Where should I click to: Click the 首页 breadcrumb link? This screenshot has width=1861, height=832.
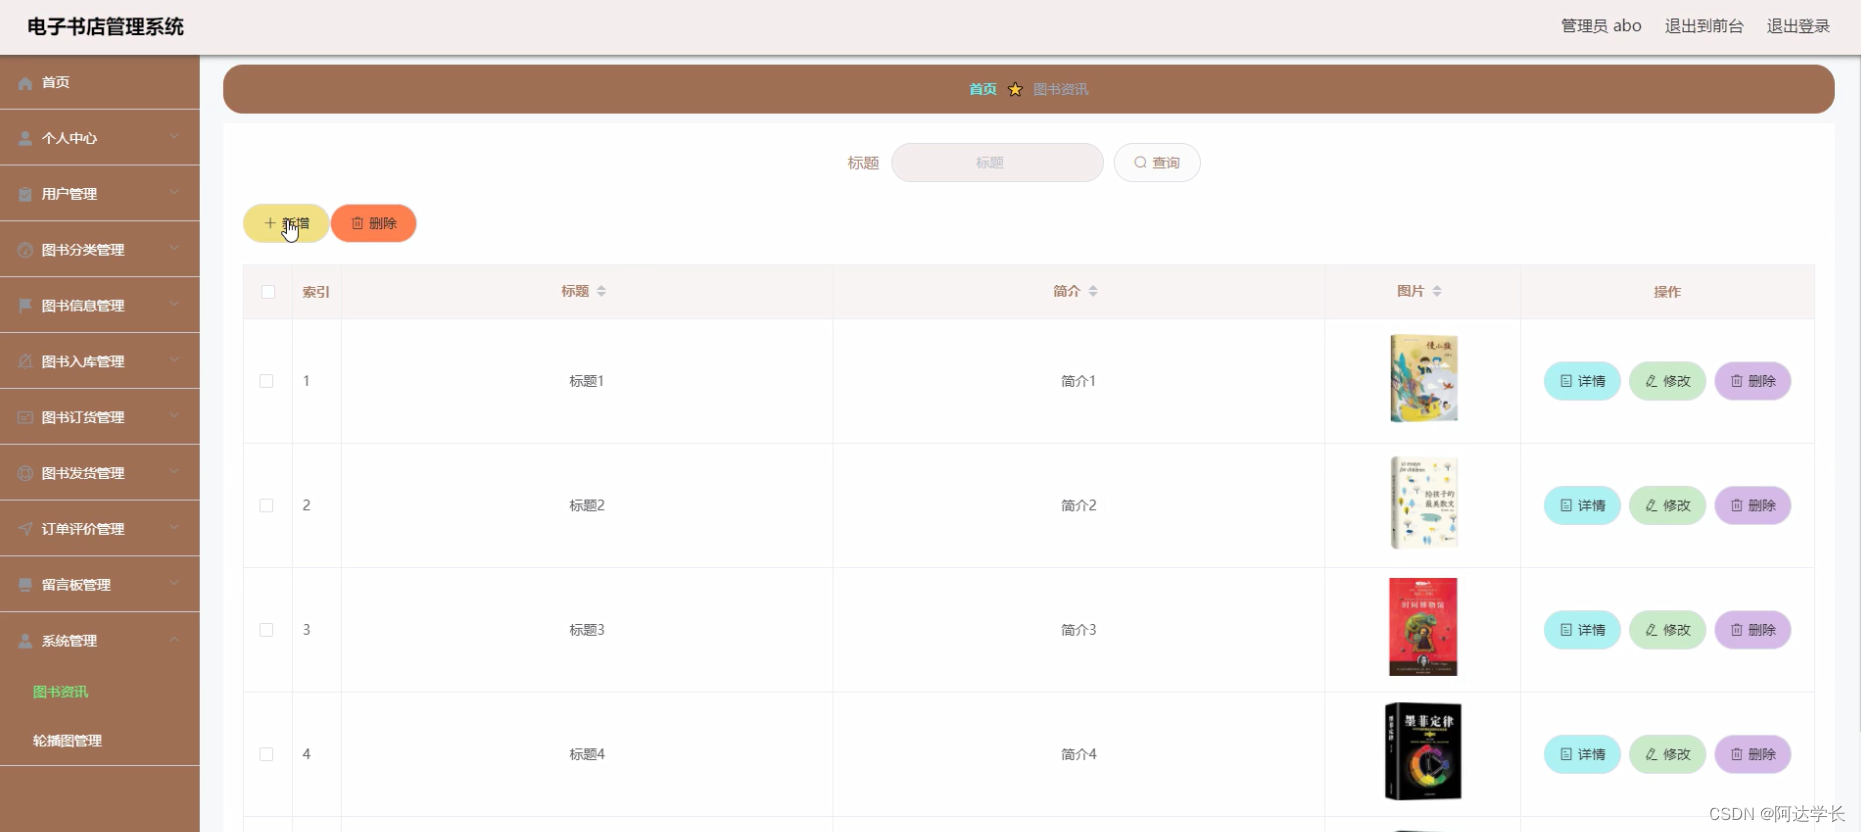[983, 89]
